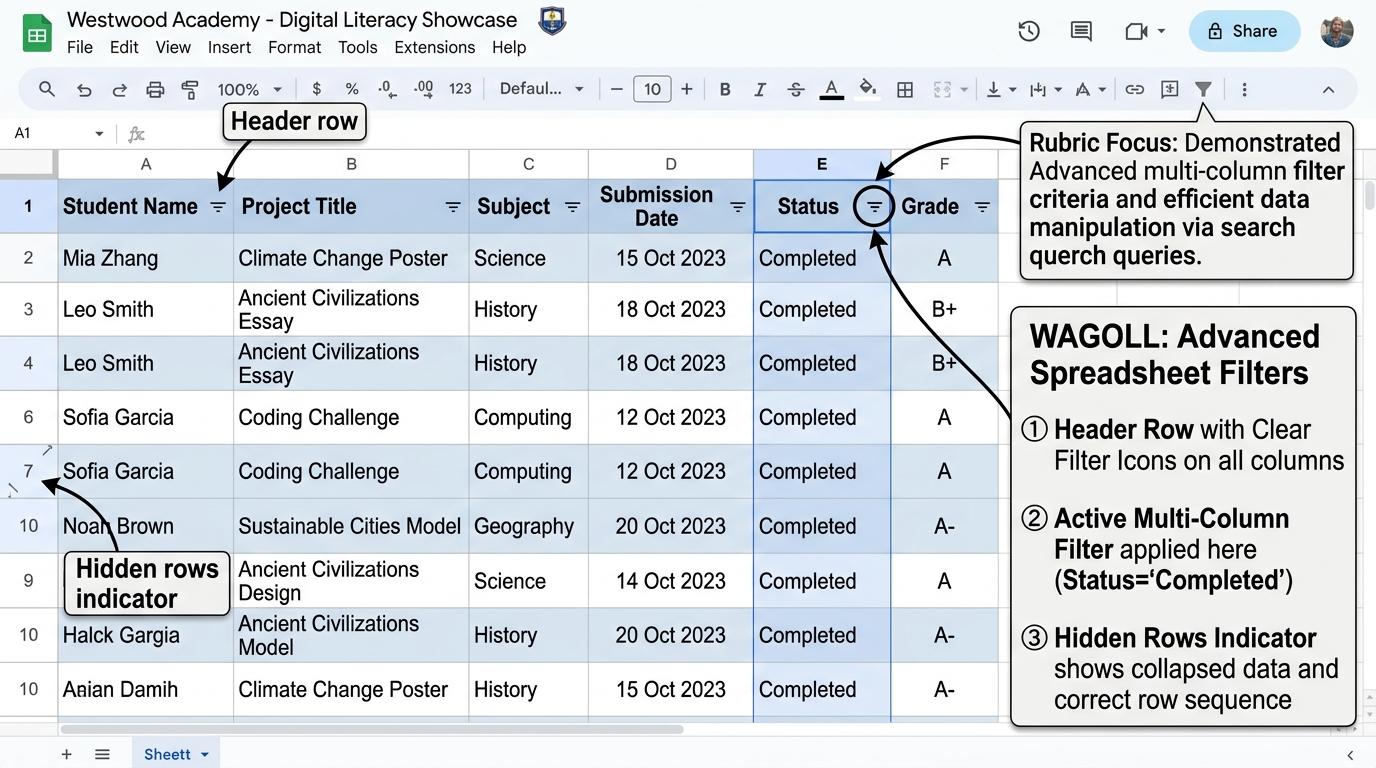Select the Sheett sheet tab
Screen dimensions: 1376x768
(x=176, y=754)
